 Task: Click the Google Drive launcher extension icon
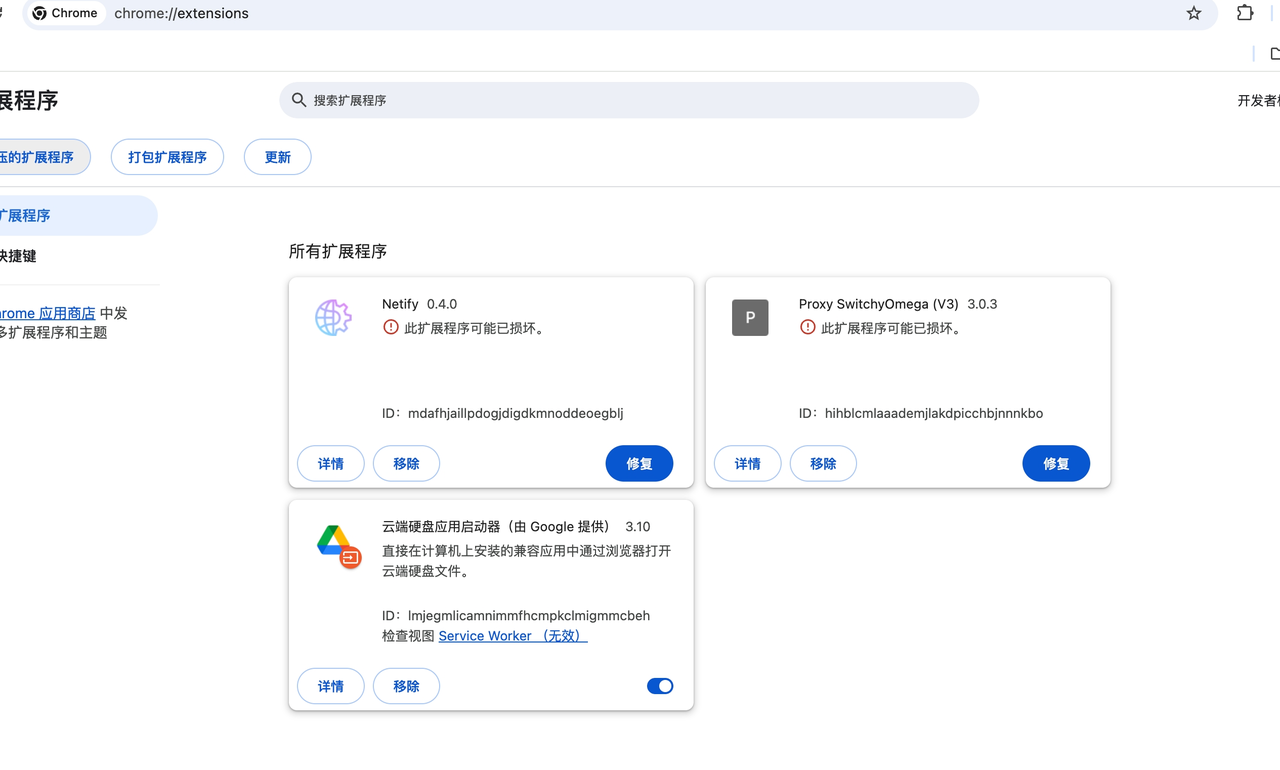coord(338,545)
